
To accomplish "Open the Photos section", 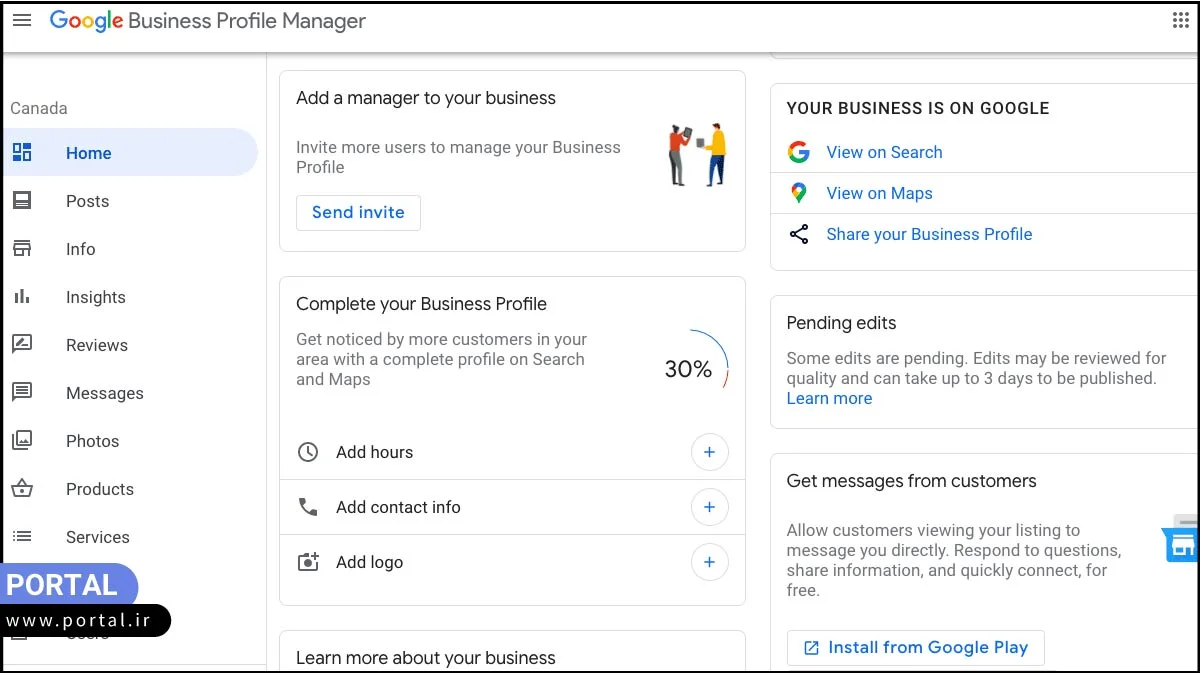I will 92,441.
